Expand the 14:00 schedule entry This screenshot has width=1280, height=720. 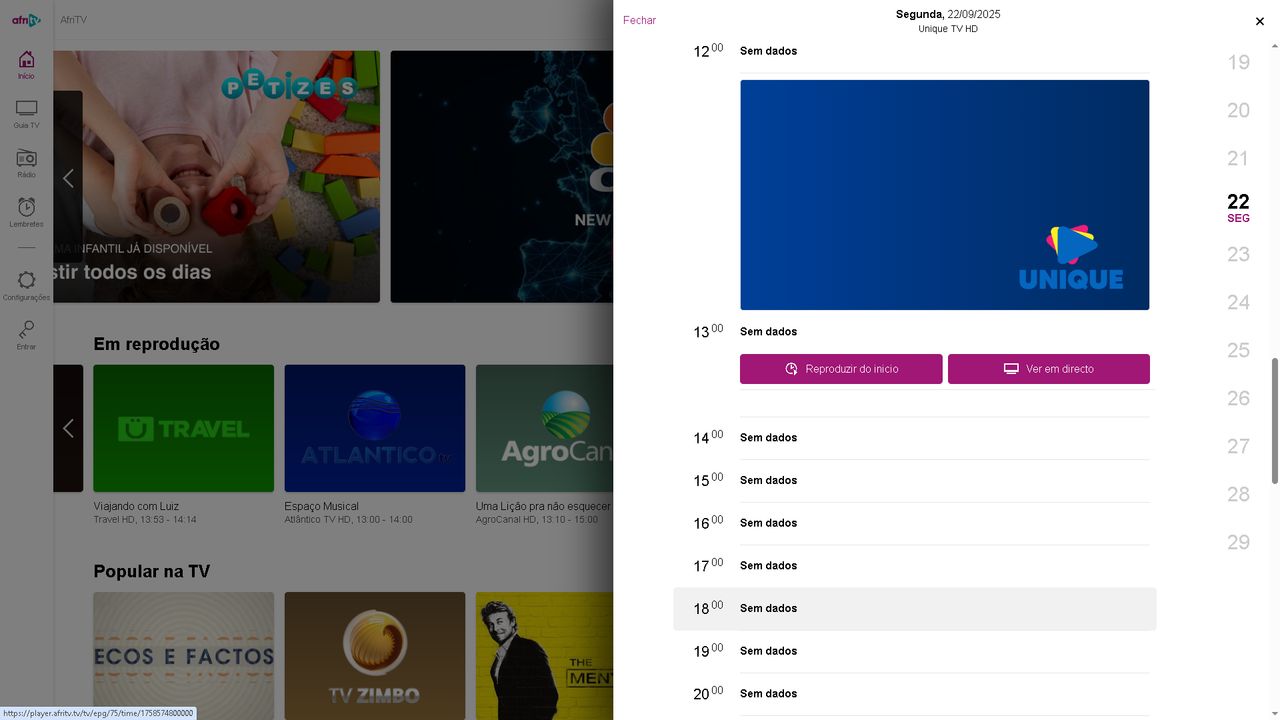click(914, 438)
